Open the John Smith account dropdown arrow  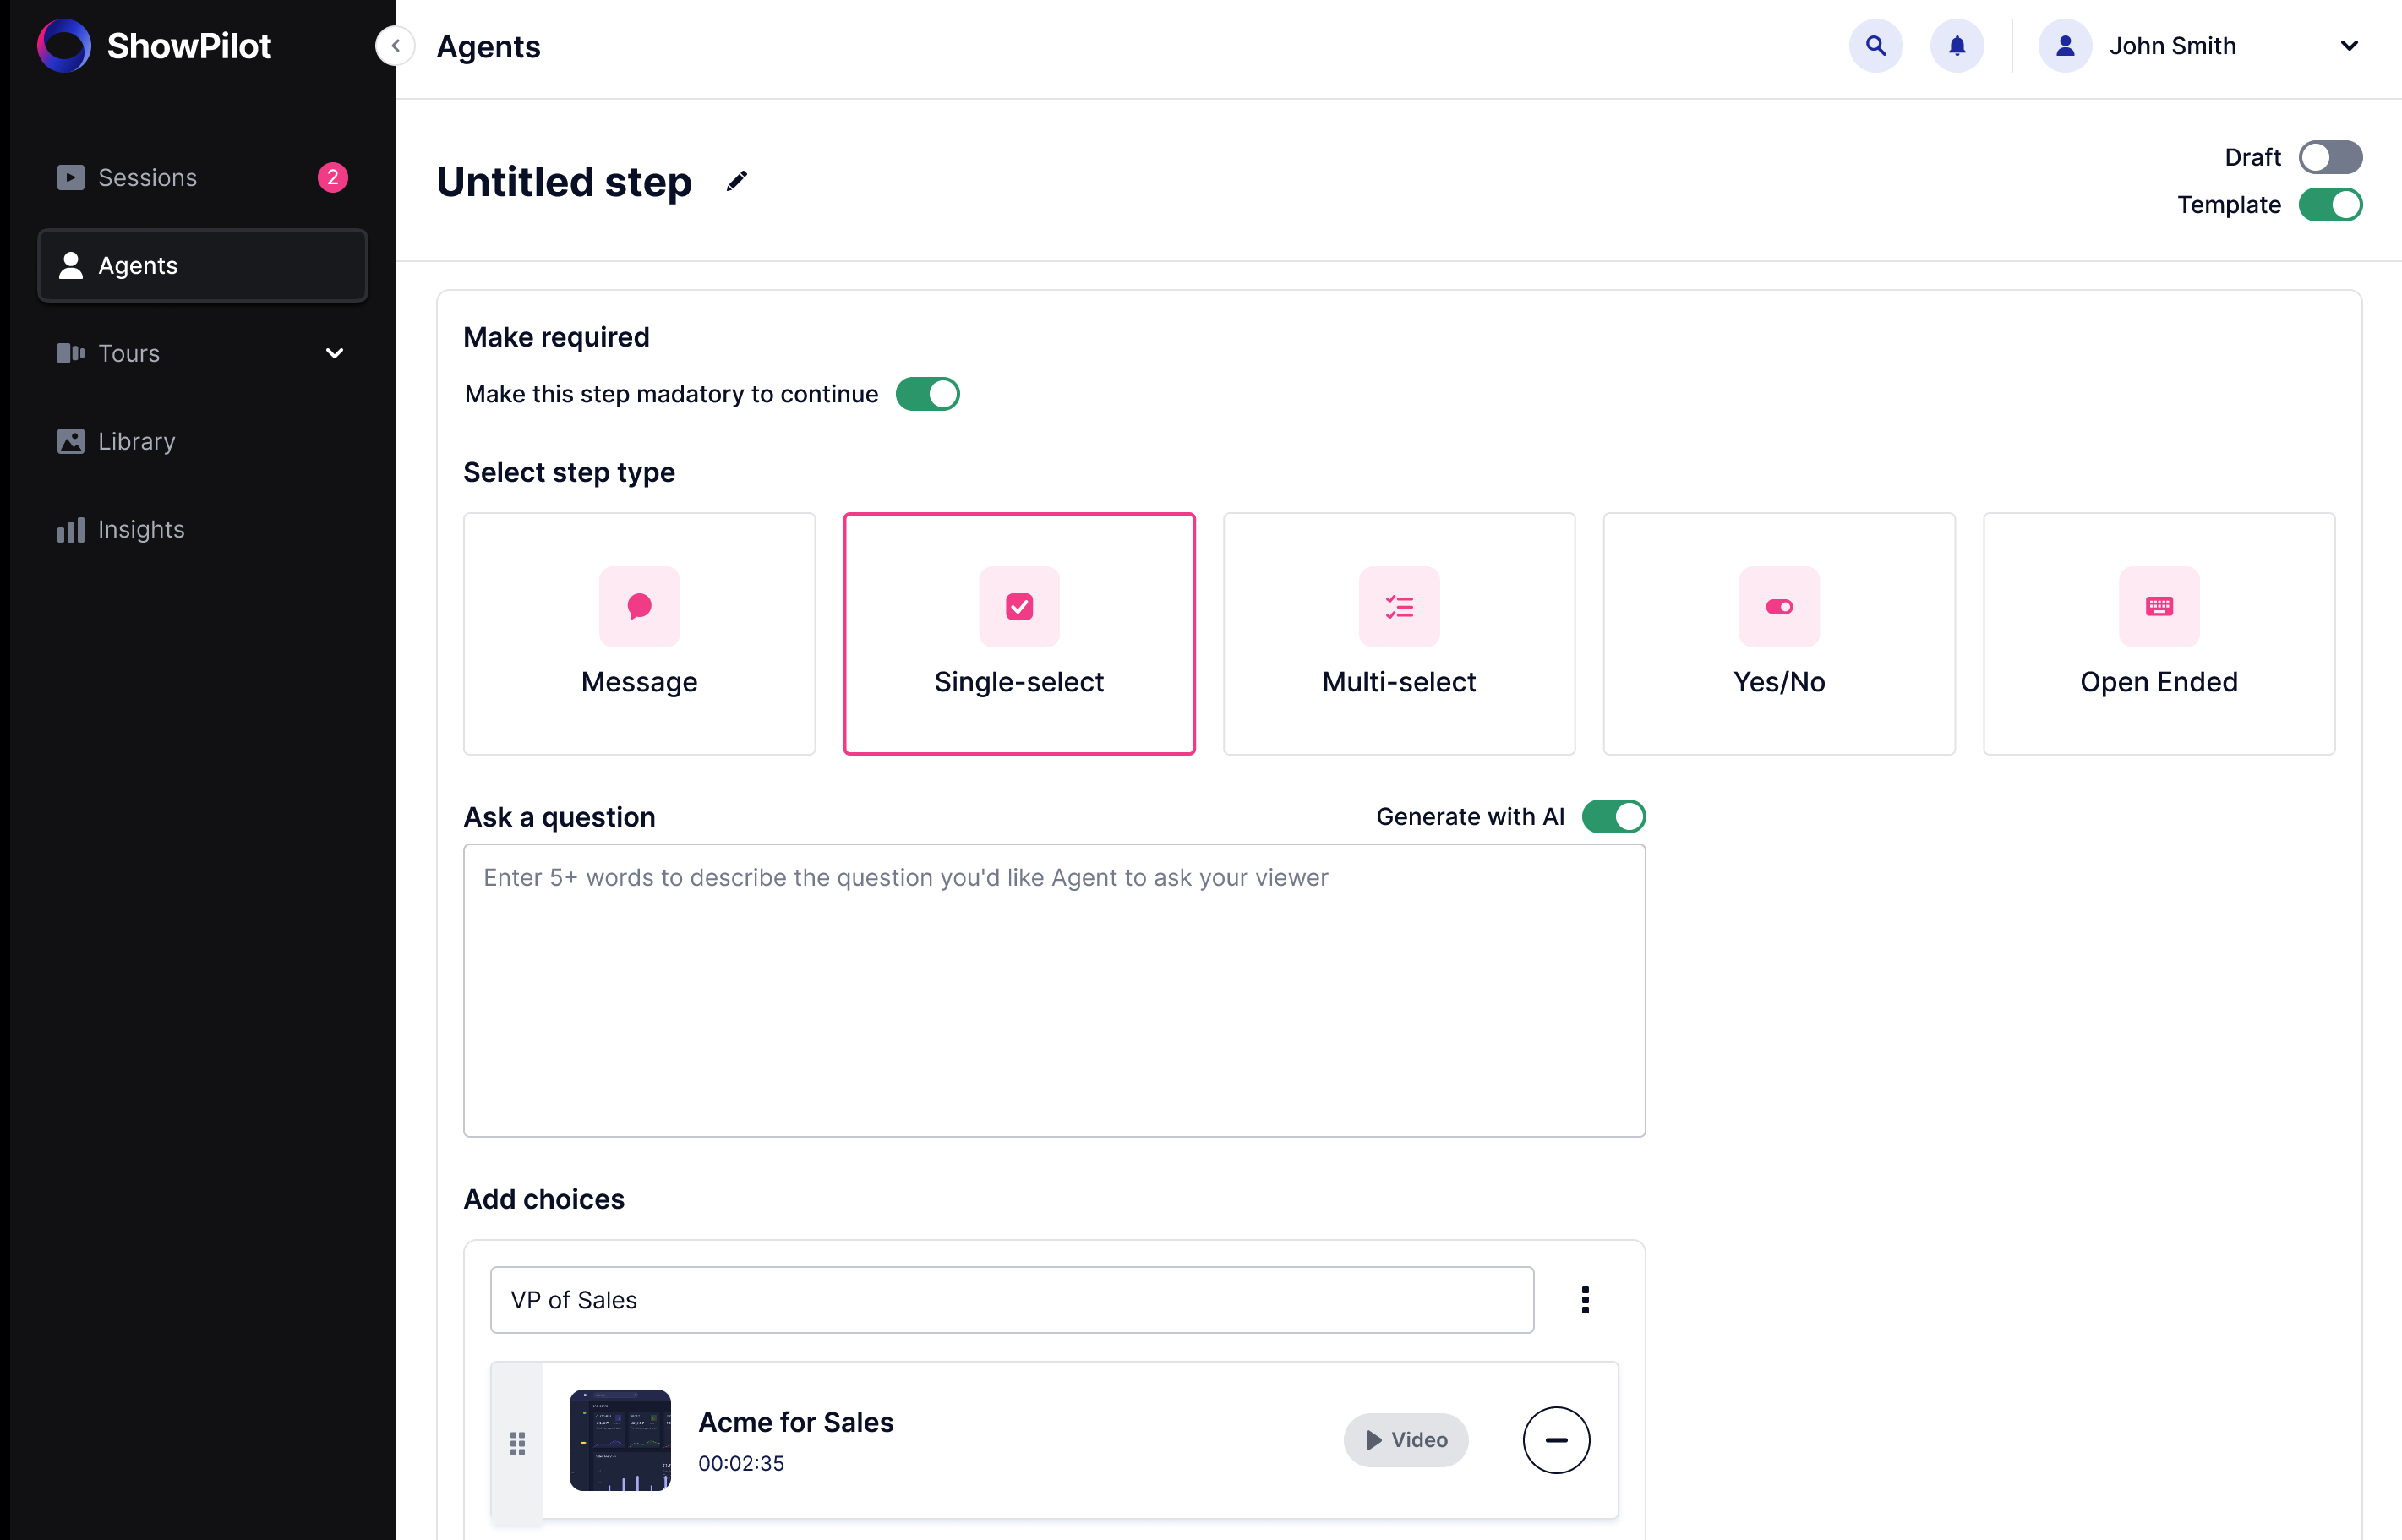point(2348,46)
